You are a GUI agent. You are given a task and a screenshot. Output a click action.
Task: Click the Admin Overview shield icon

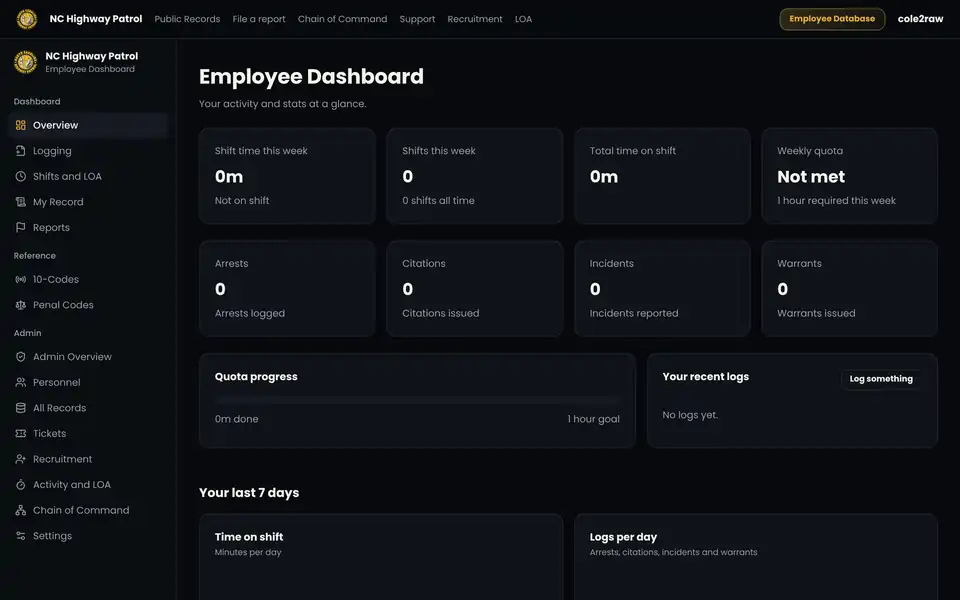pyautogui.click(x=21, y=356)
